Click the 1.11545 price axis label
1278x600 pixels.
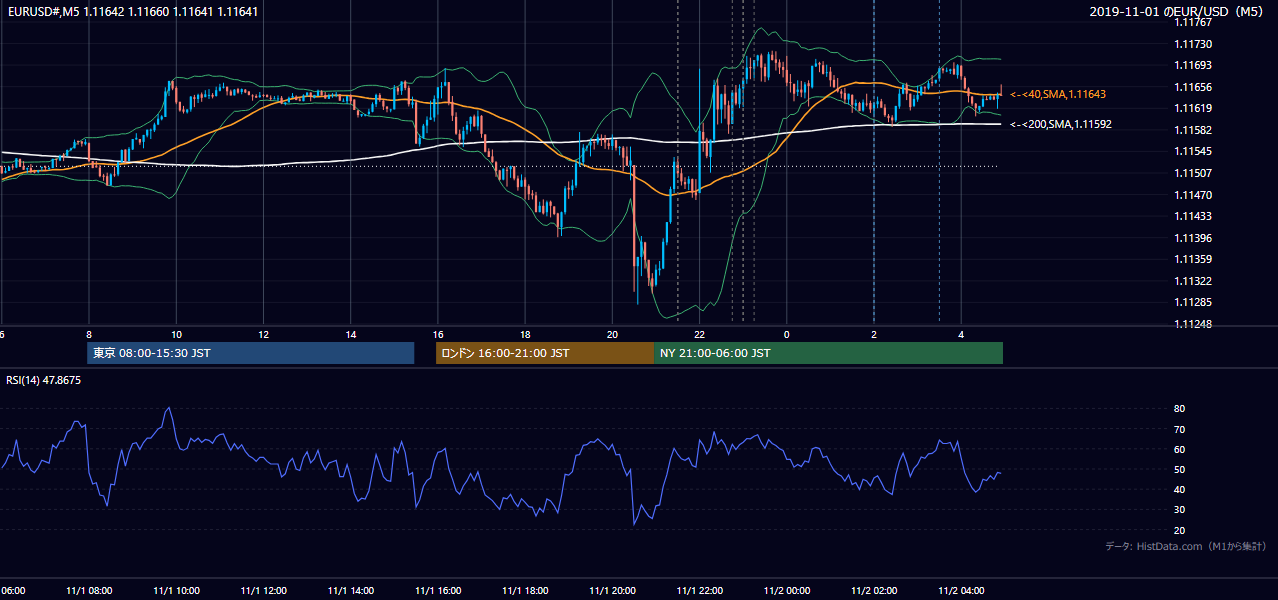click(1192, 152)
